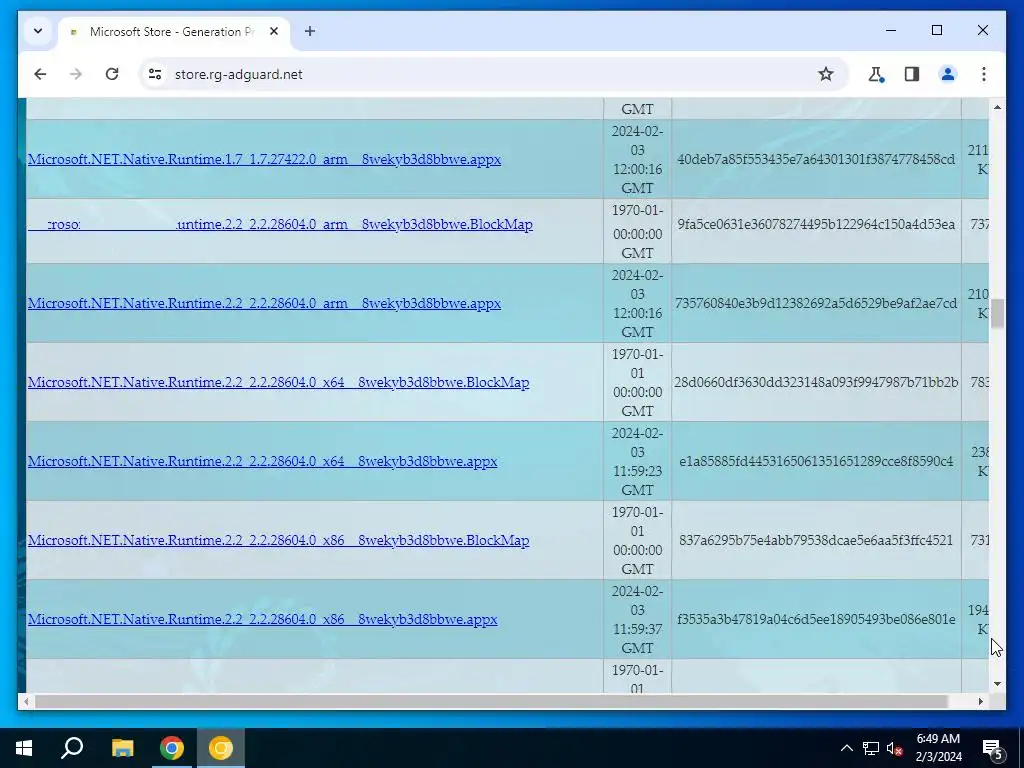The image size is (1024, 768).
Task: Open File Explorer from the taskbar
Action: 122,748
